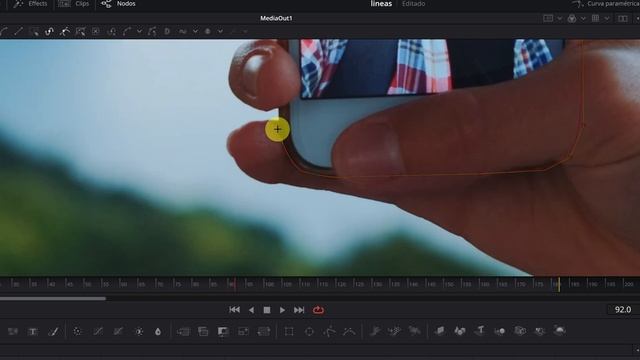Pick the select-points polyline tool

pos(34,31)
